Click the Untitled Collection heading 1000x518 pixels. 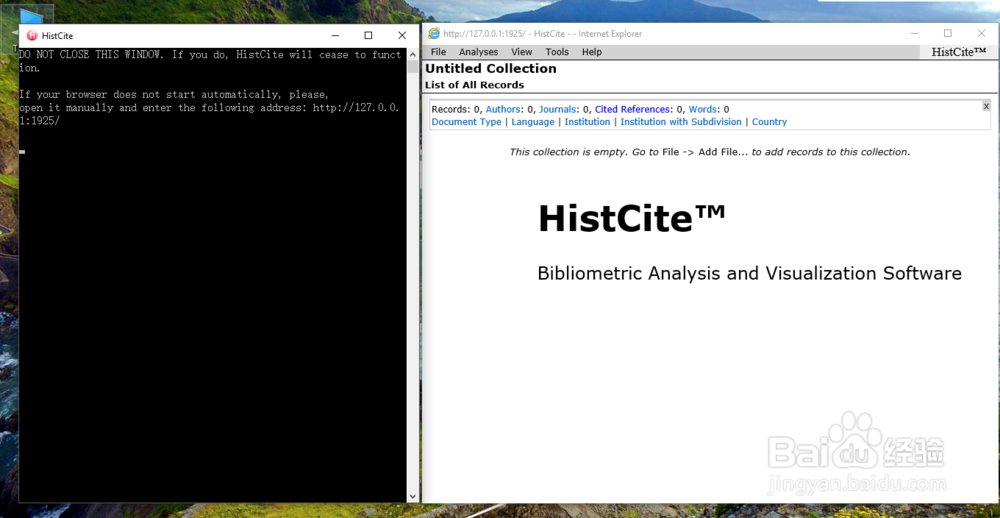[x=490, y=68]
